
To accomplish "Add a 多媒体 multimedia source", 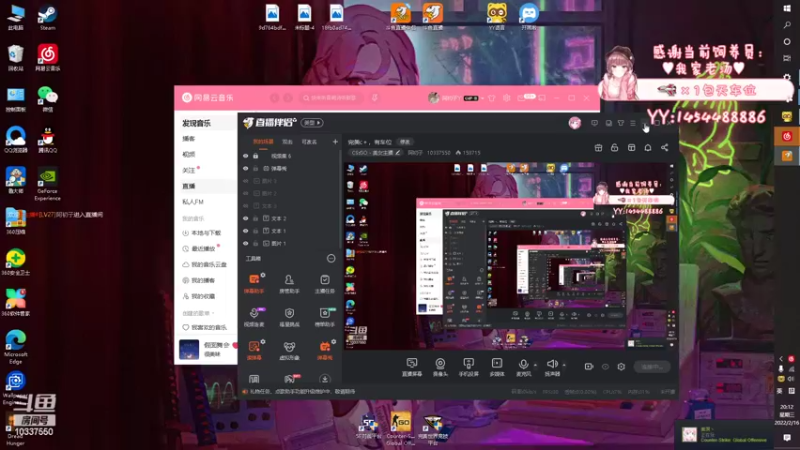I will coord(496,366).
